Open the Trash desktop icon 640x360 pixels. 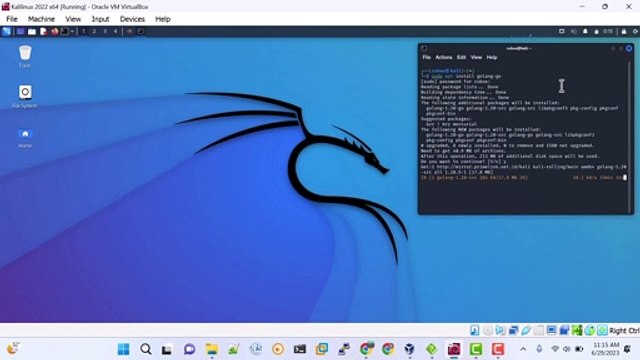(25, 56)
